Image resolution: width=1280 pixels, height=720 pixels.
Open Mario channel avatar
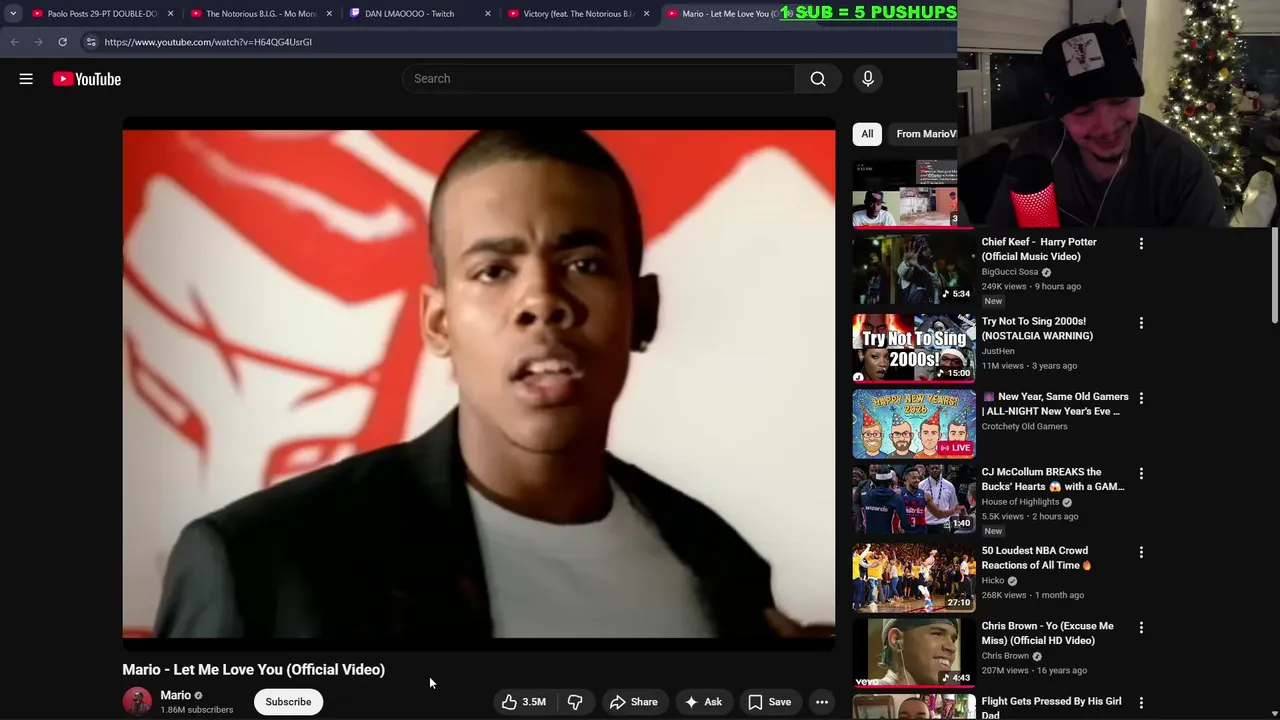[x=137, y=702]
